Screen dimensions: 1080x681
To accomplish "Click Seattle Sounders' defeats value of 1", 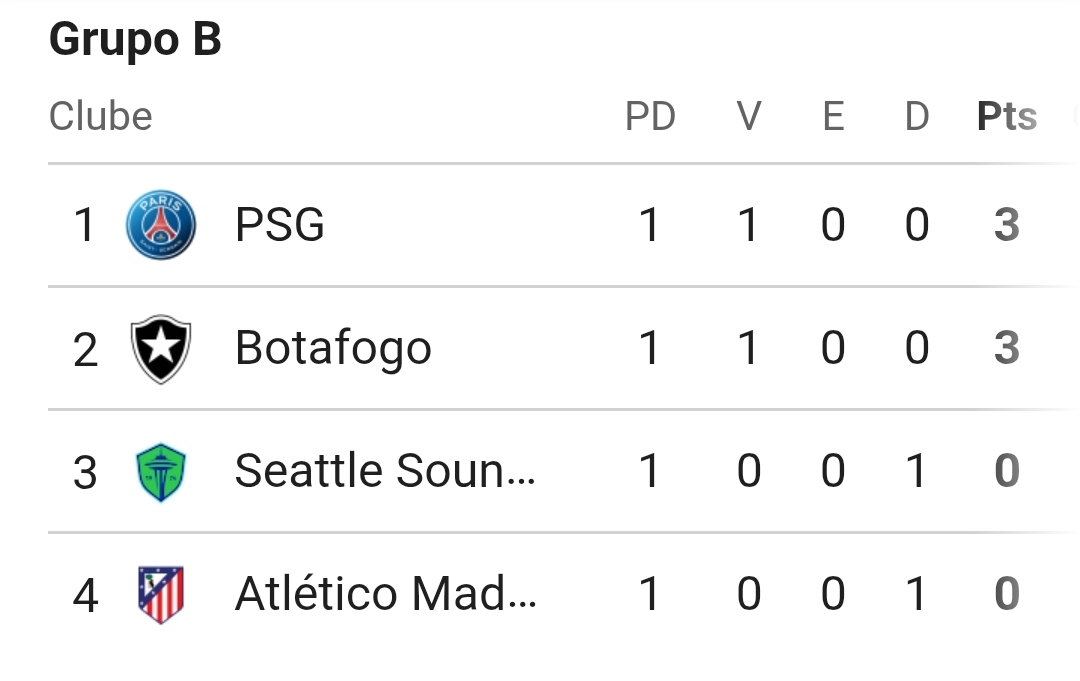I will (917, 471).
